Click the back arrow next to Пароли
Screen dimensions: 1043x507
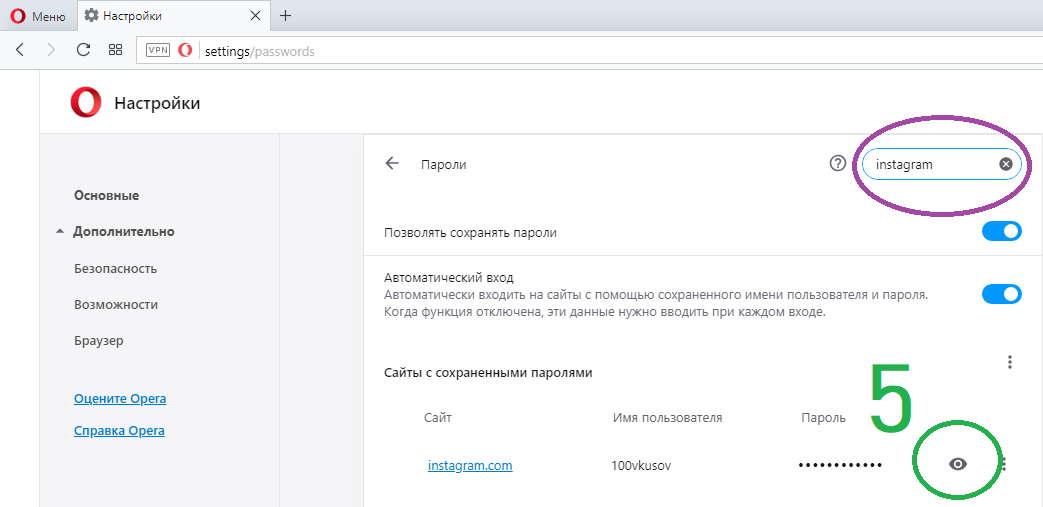point(392,164)
